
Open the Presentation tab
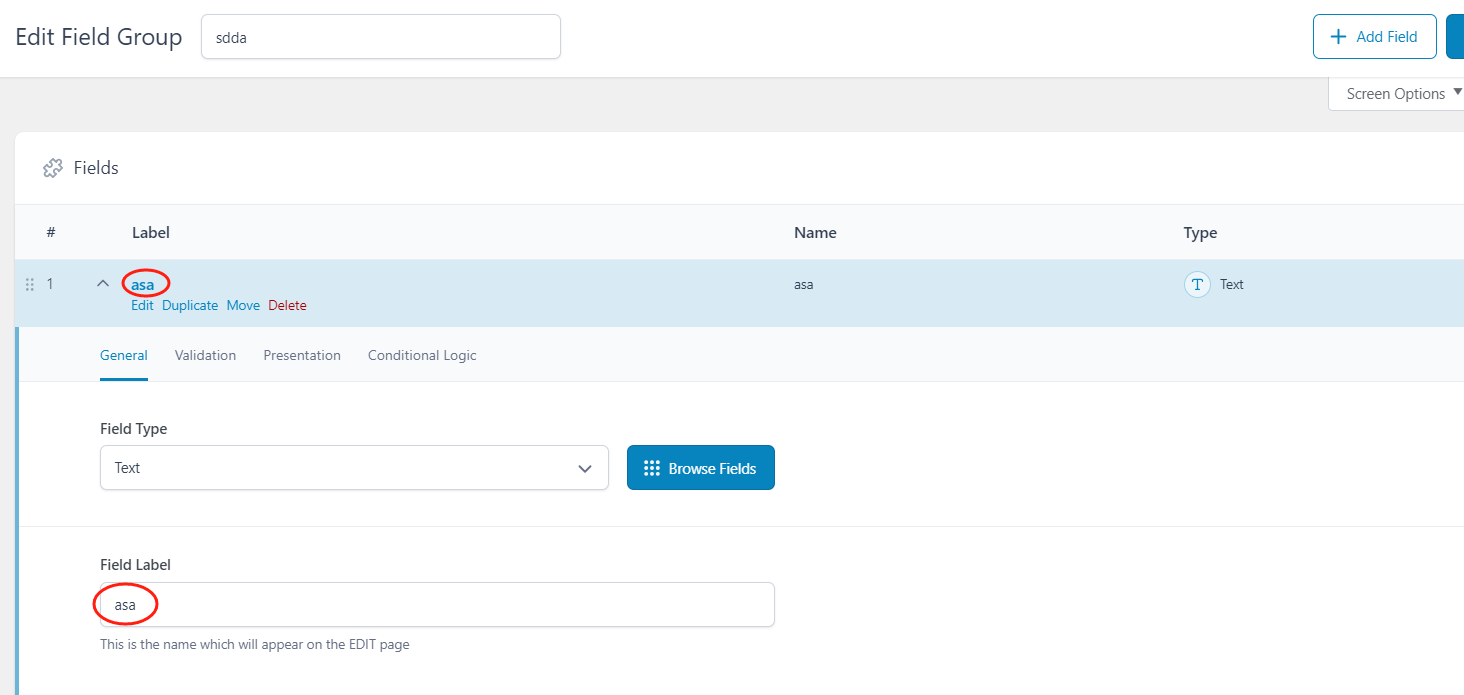pos(302,355)
